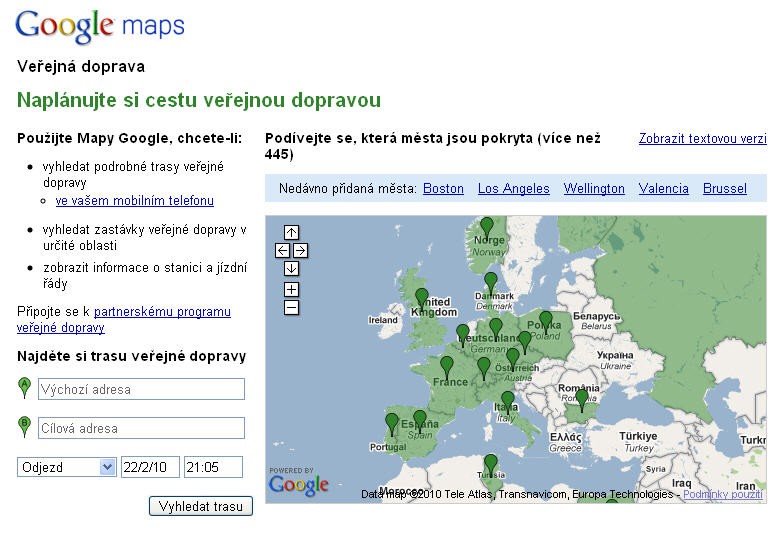Pan the map left with the arrow button
The image size is (778, 536).
pyautogui.click(x=282, y=251)
